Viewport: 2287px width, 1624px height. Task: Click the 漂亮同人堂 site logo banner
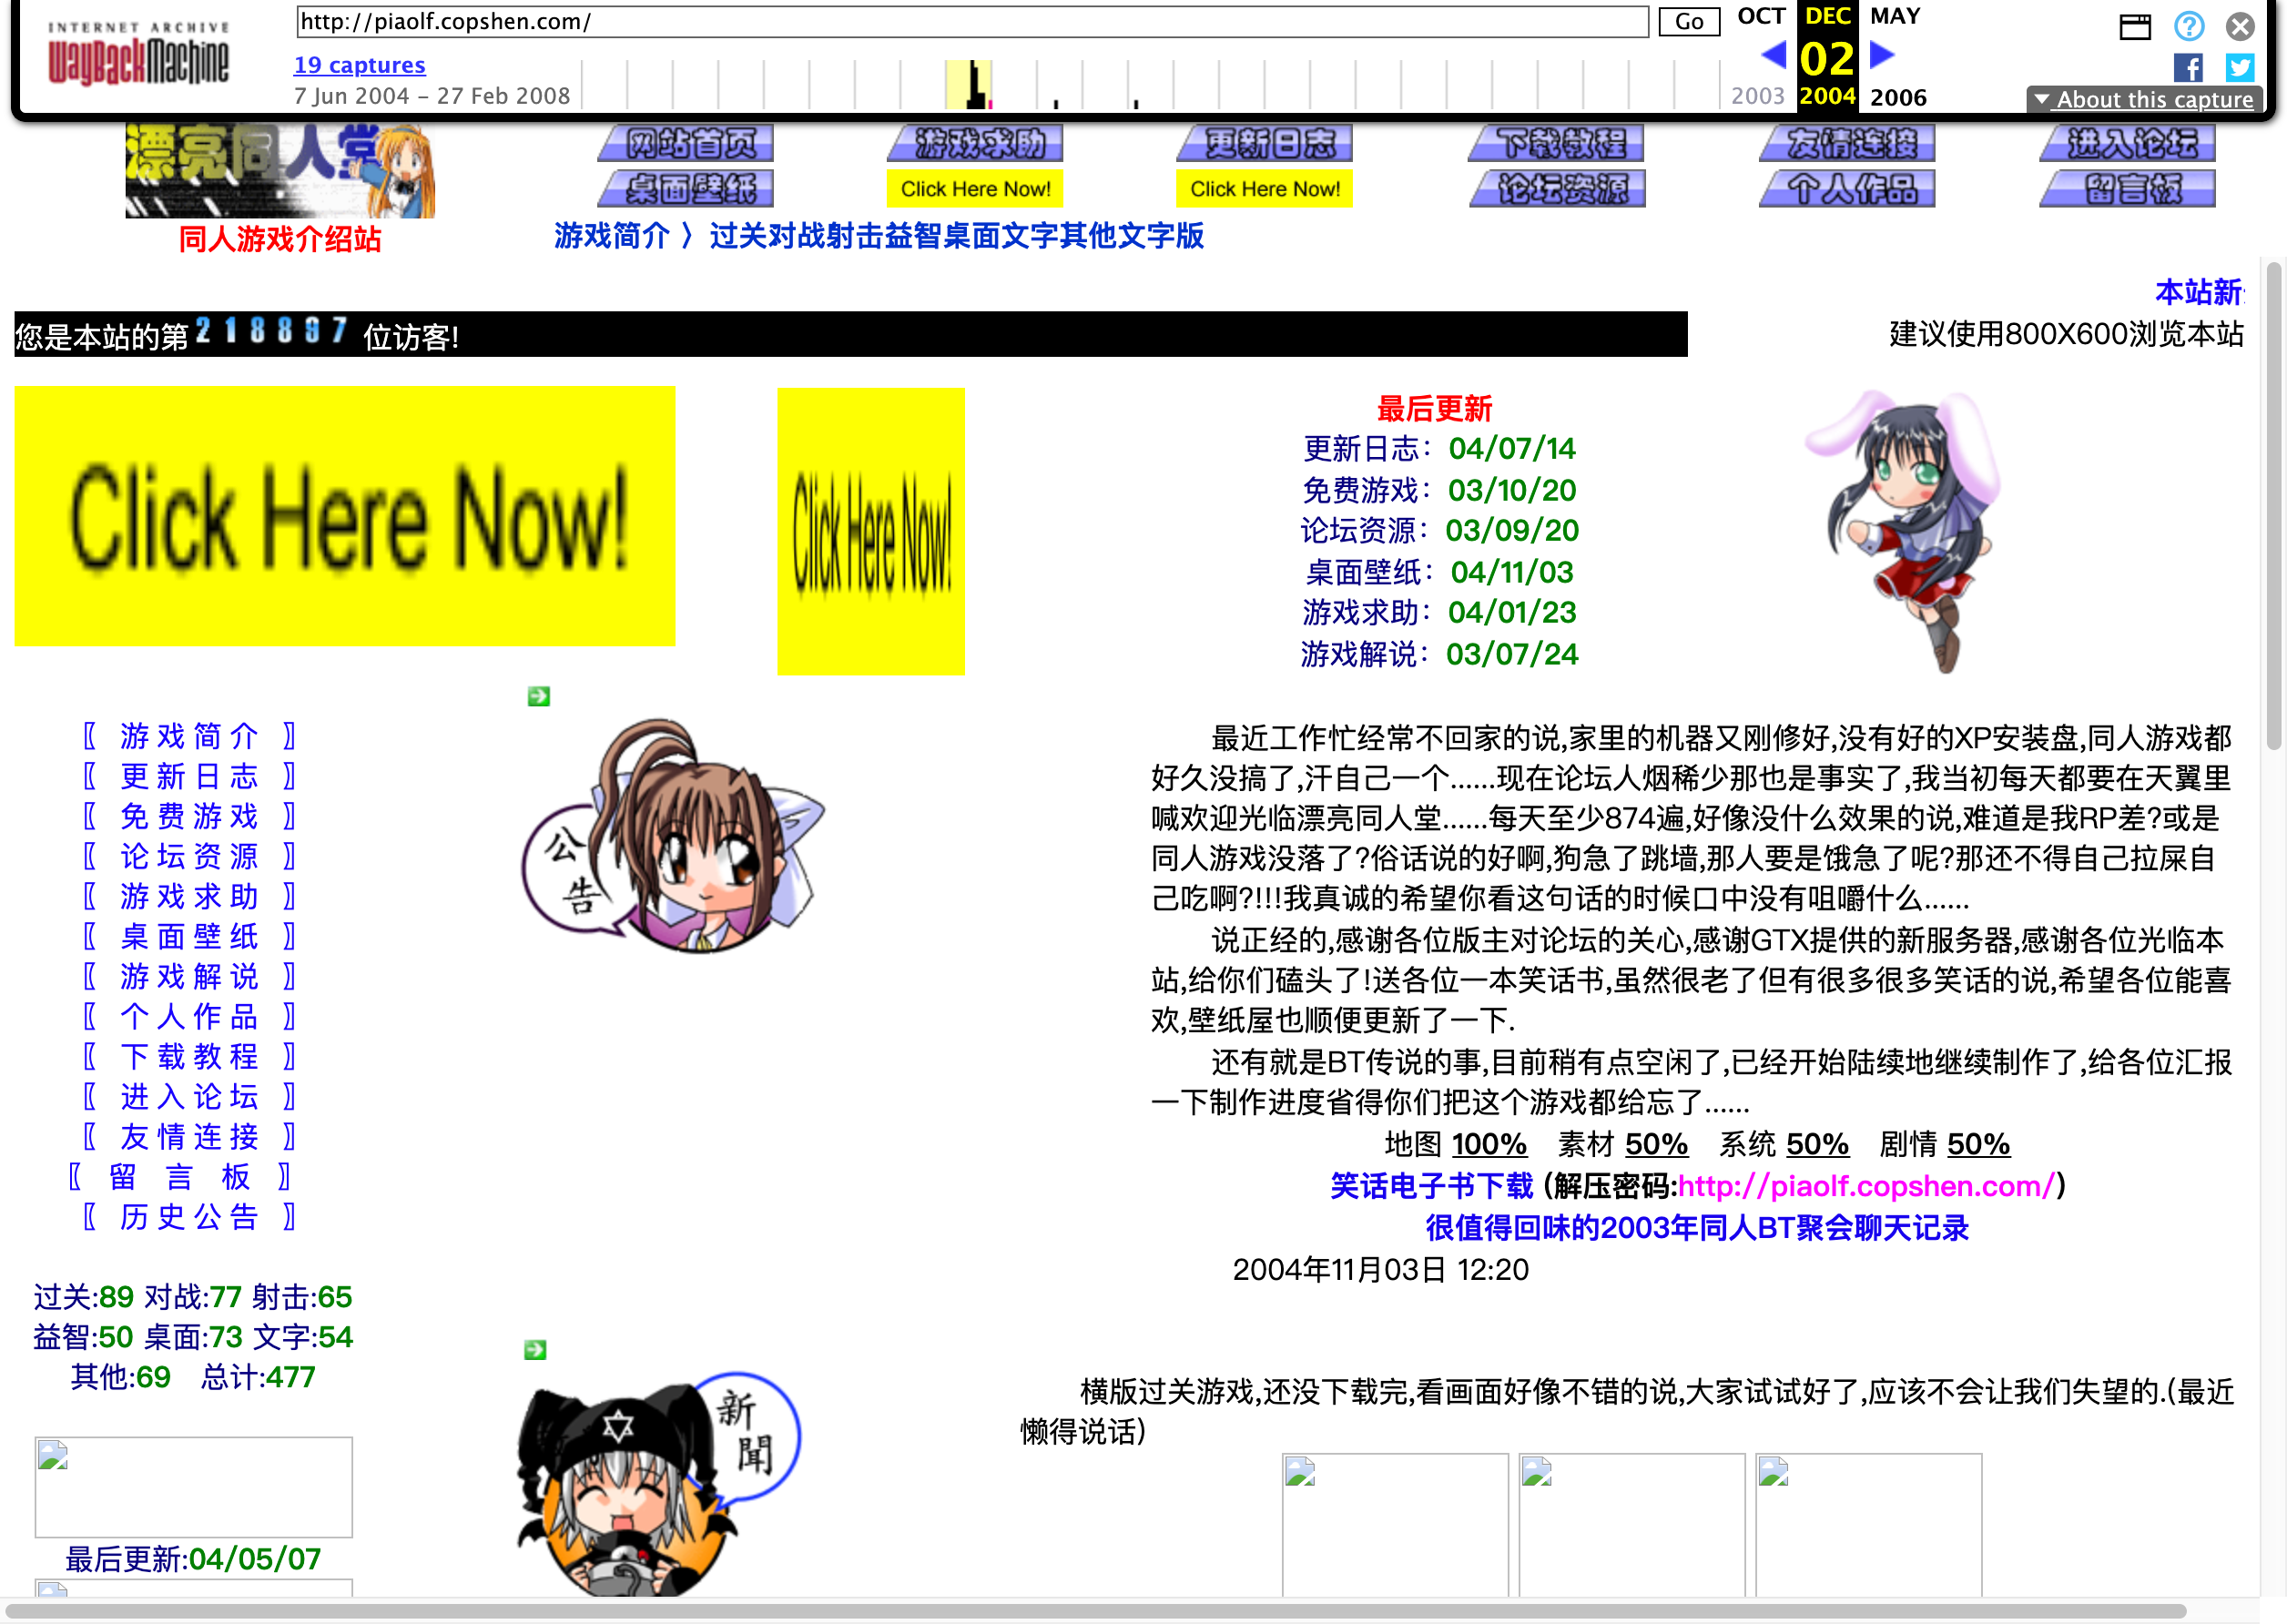pos(280,171)
